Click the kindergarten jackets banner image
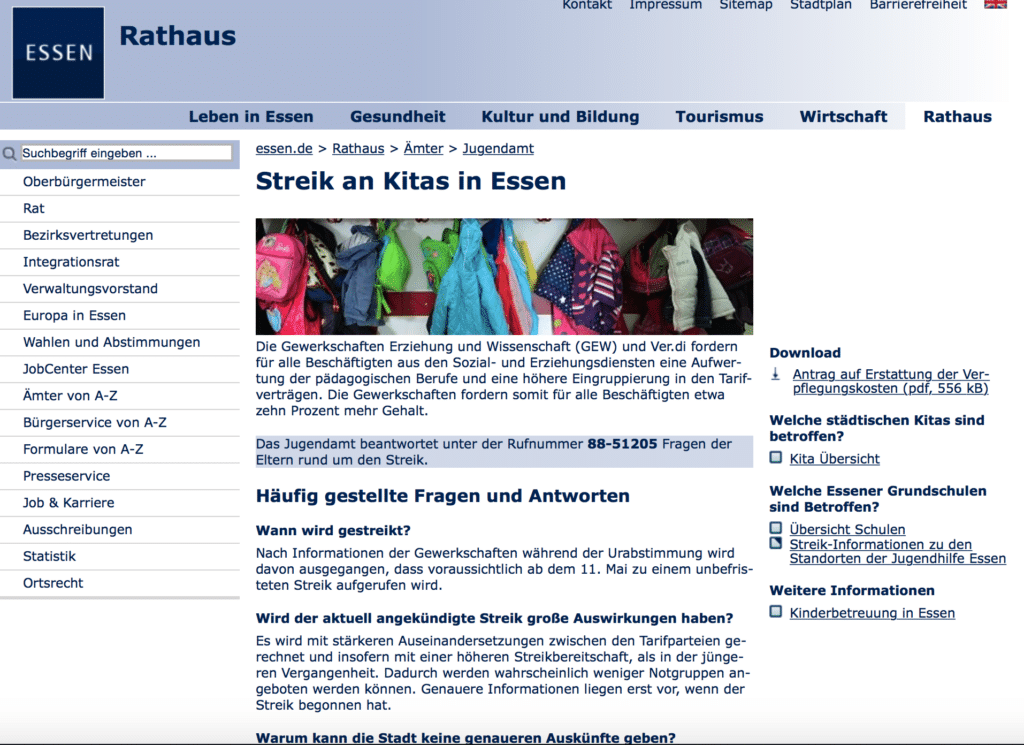This screenshot has height=745, width=1024. (504, 277)
